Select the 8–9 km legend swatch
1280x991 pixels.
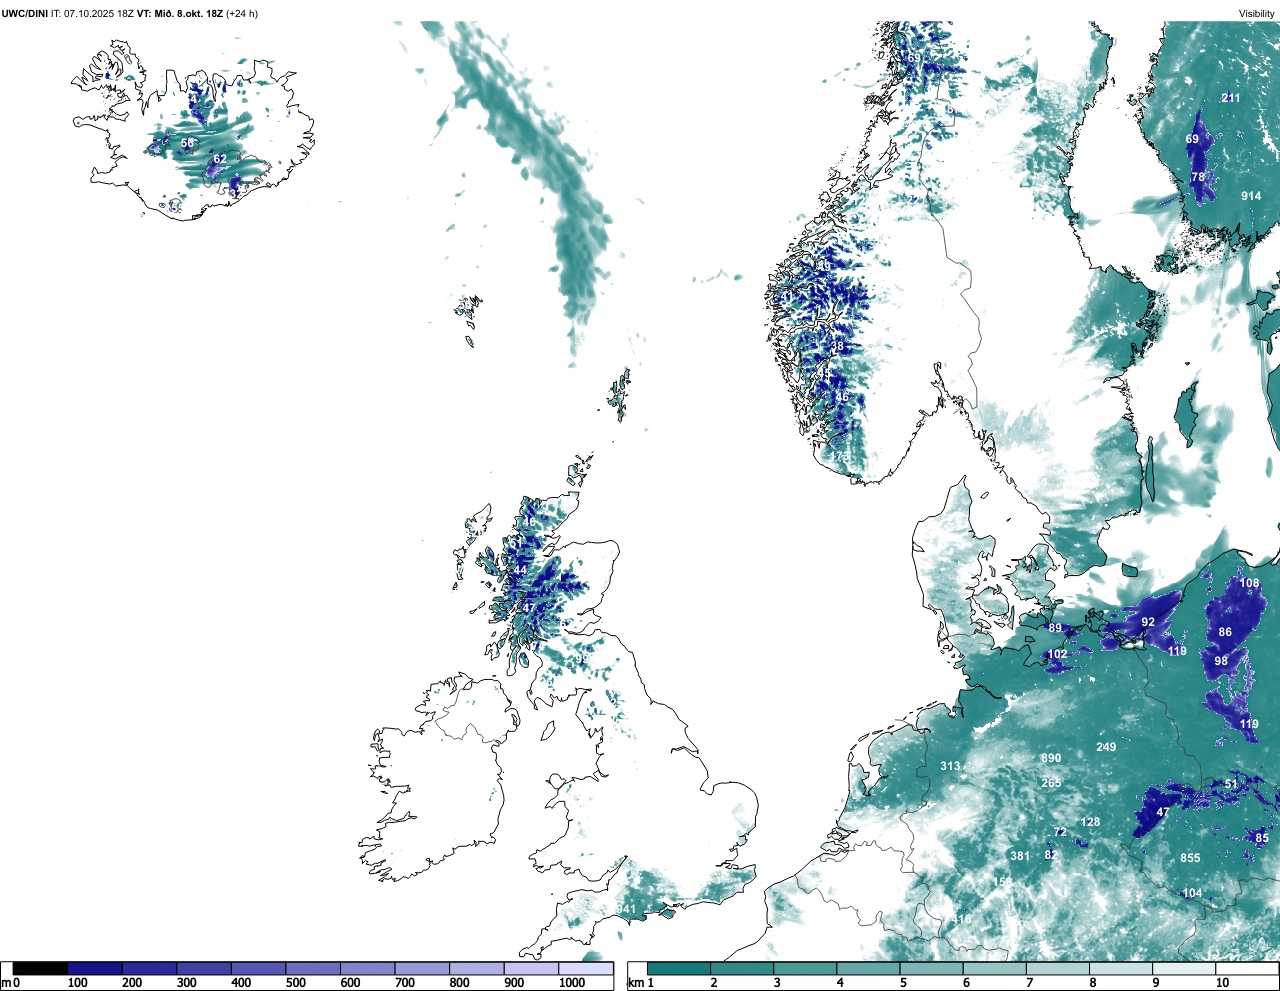[1122, 968]
